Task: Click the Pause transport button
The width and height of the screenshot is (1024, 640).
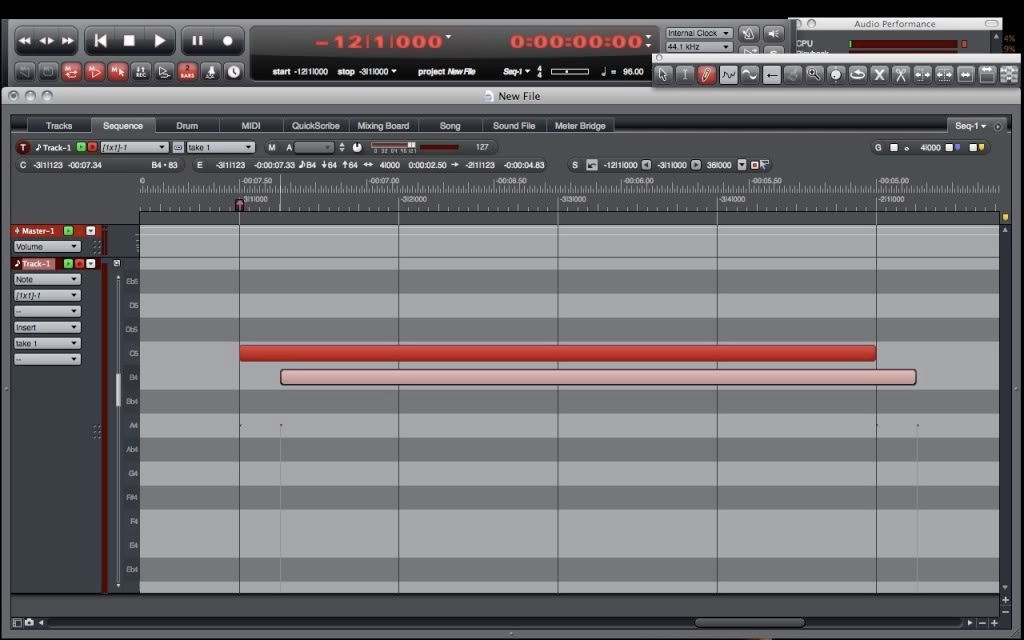Action: click(x=197, y=40)
